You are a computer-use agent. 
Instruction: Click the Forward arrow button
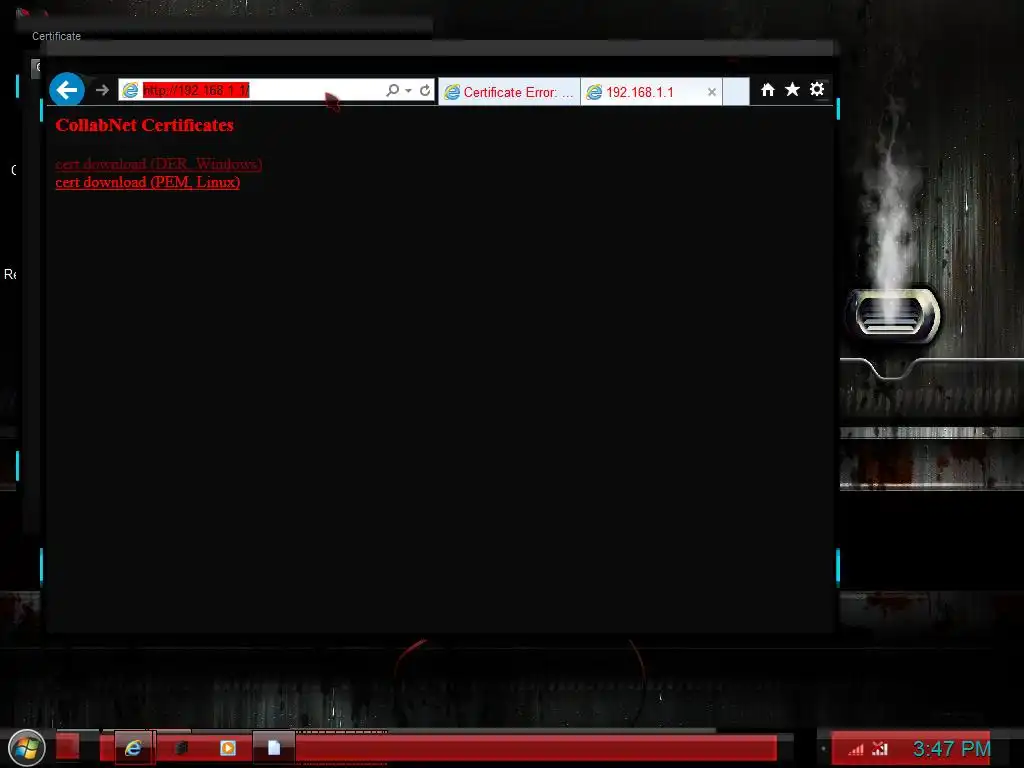[x=102, y=90]
